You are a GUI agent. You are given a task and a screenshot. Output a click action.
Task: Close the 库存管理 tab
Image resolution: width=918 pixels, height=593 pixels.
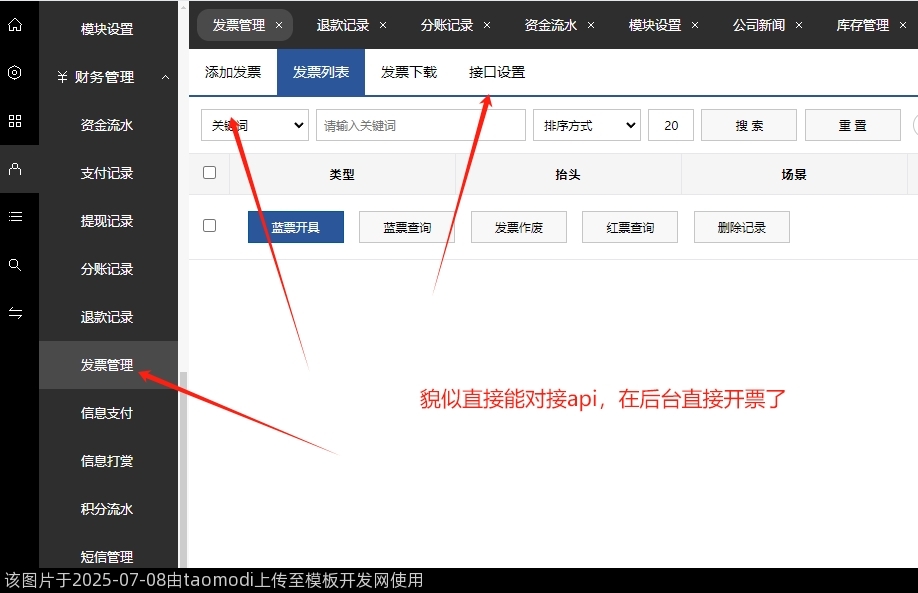pyautogui.click(x=903, y=25)
